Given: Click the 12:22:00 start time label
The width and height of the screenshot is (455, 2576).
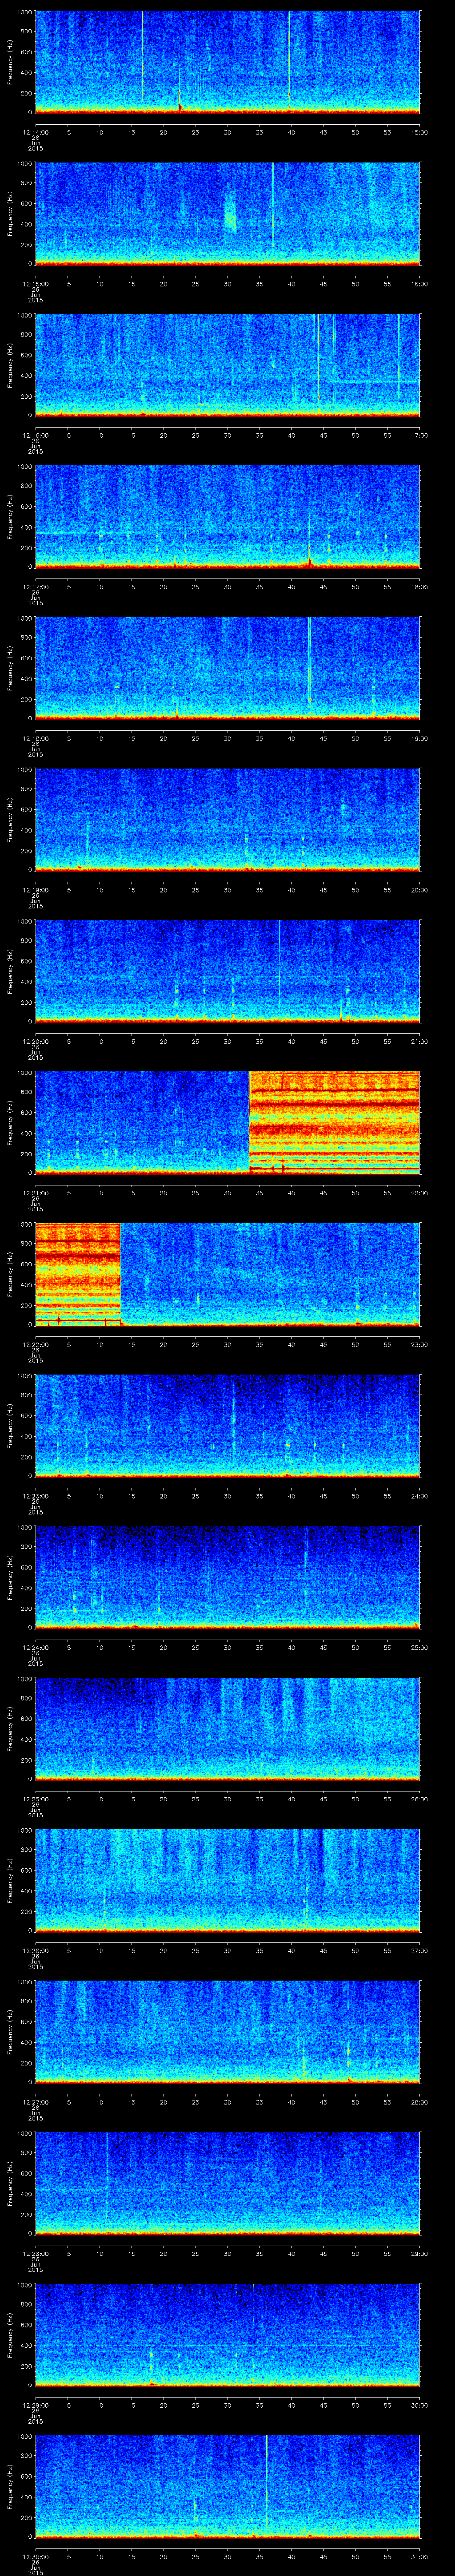Looking at the screenshot, I should point(35,1344).
